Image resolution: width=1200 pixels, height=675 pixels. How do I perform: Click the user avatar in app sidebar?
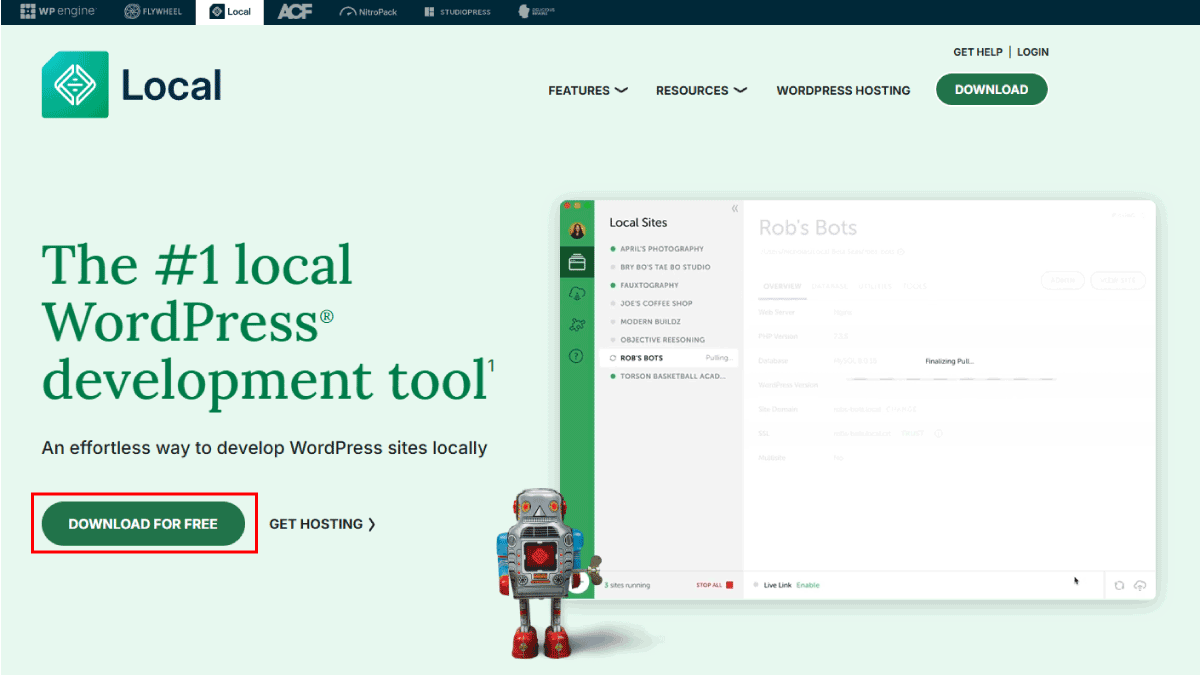pos(577,231)
